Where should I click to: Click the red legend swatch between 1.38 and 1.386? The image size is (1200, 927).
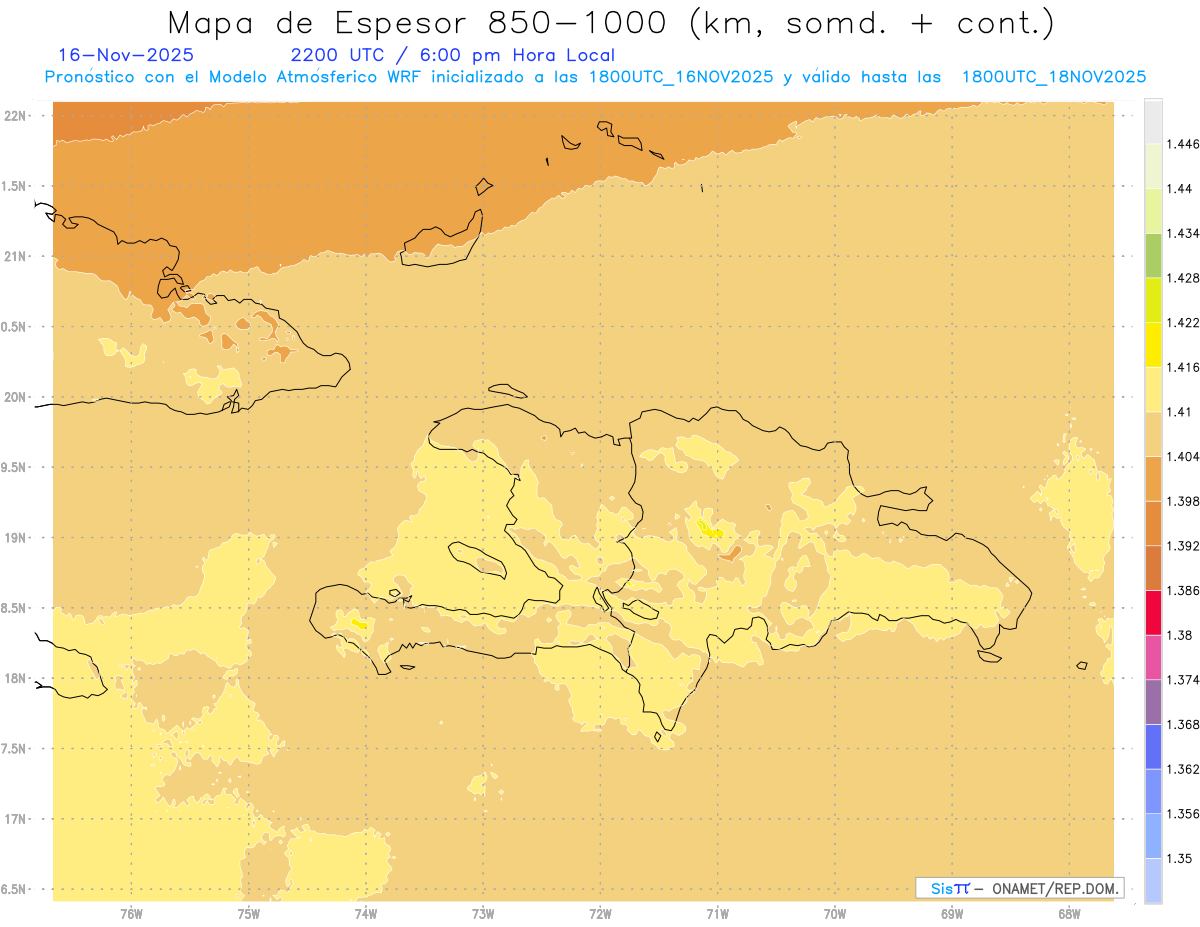(x=1153, y=612)
